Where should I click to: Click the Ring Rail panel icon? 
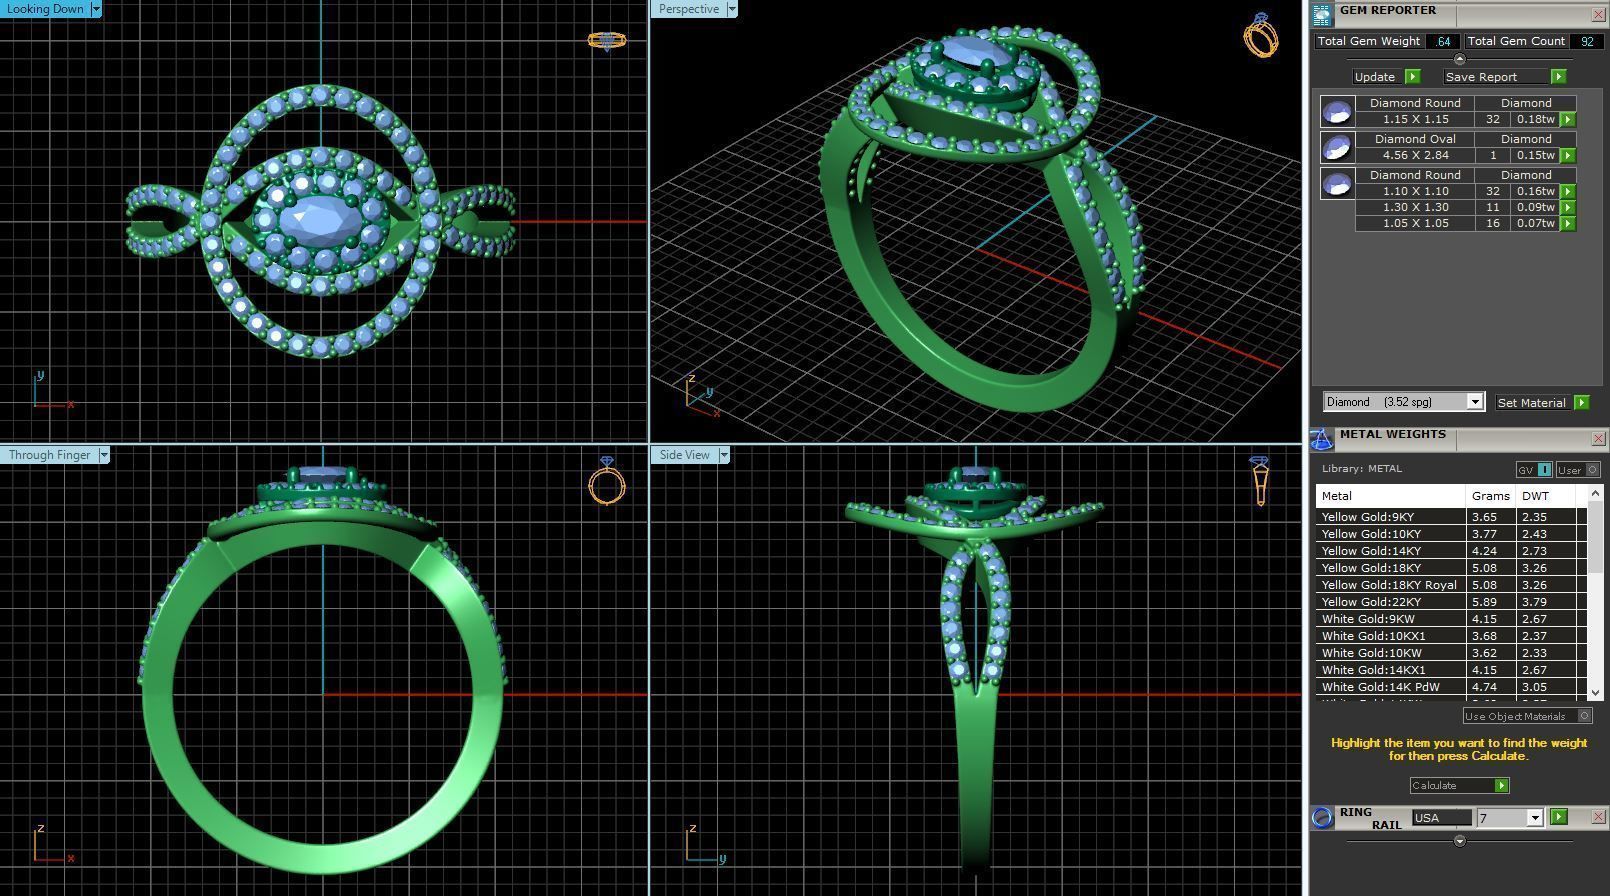1322,818
